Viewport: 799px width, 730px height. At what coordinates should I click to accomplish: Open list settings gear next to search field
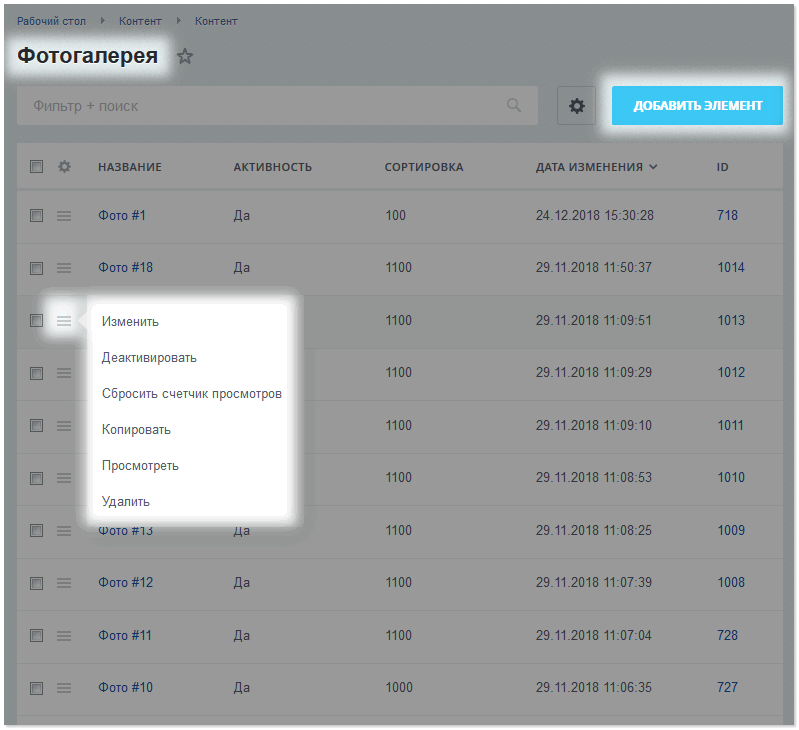click(x=576, y=106)
